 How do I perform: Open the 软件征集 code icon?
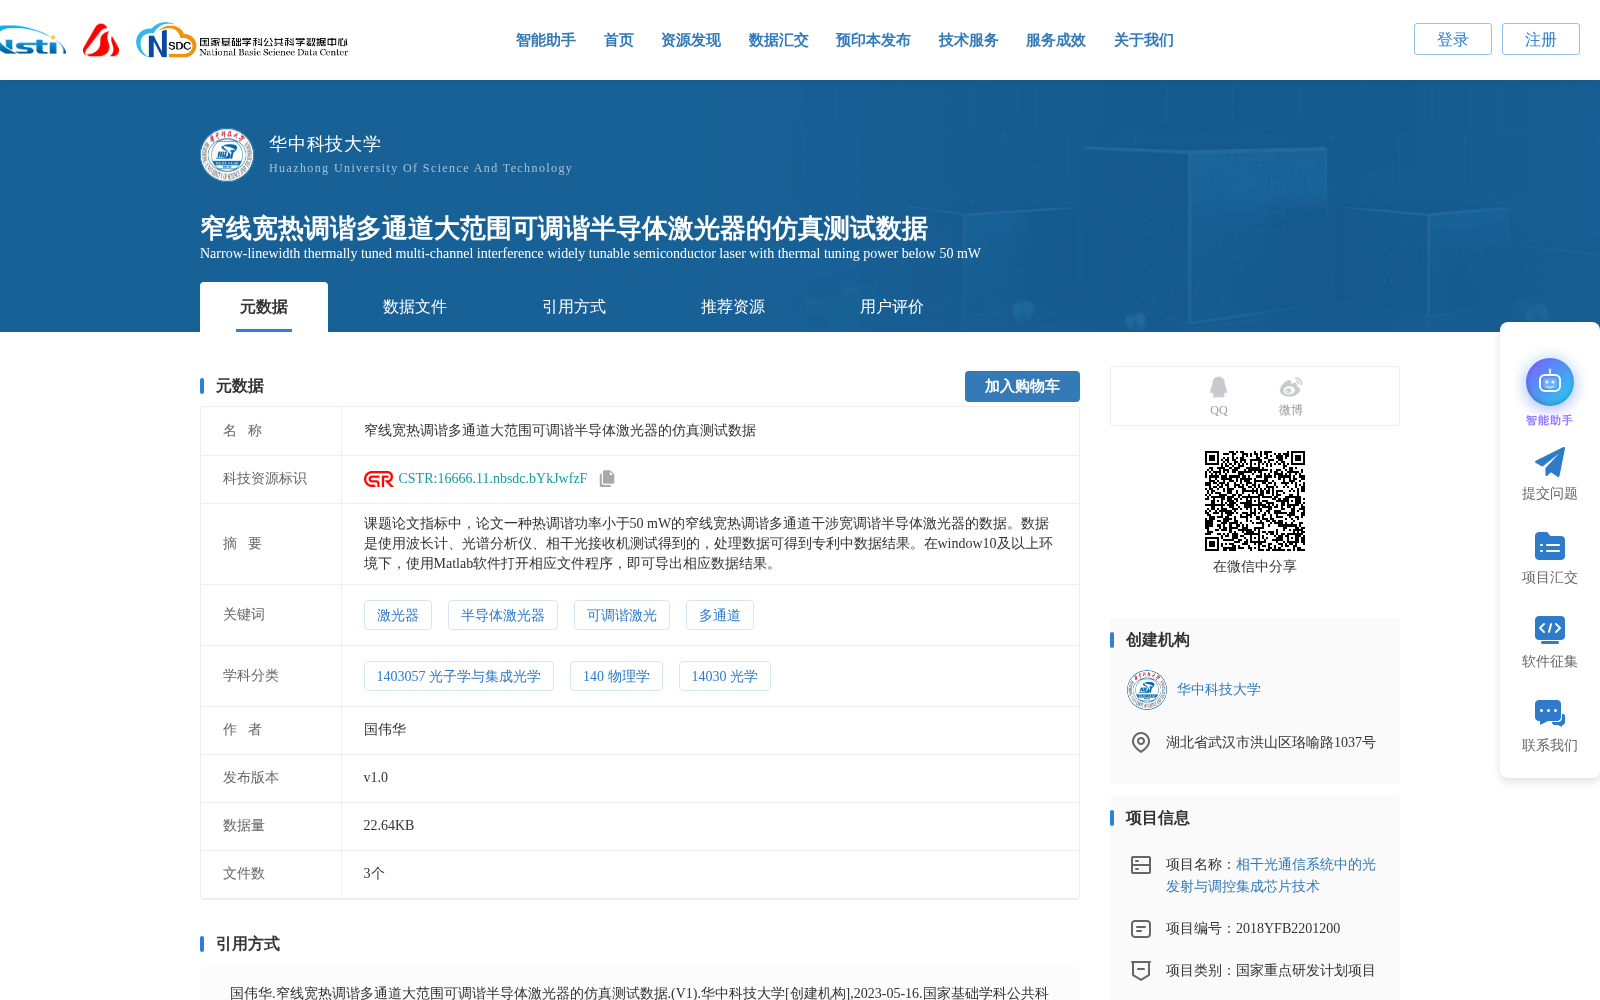[1550, 629]
